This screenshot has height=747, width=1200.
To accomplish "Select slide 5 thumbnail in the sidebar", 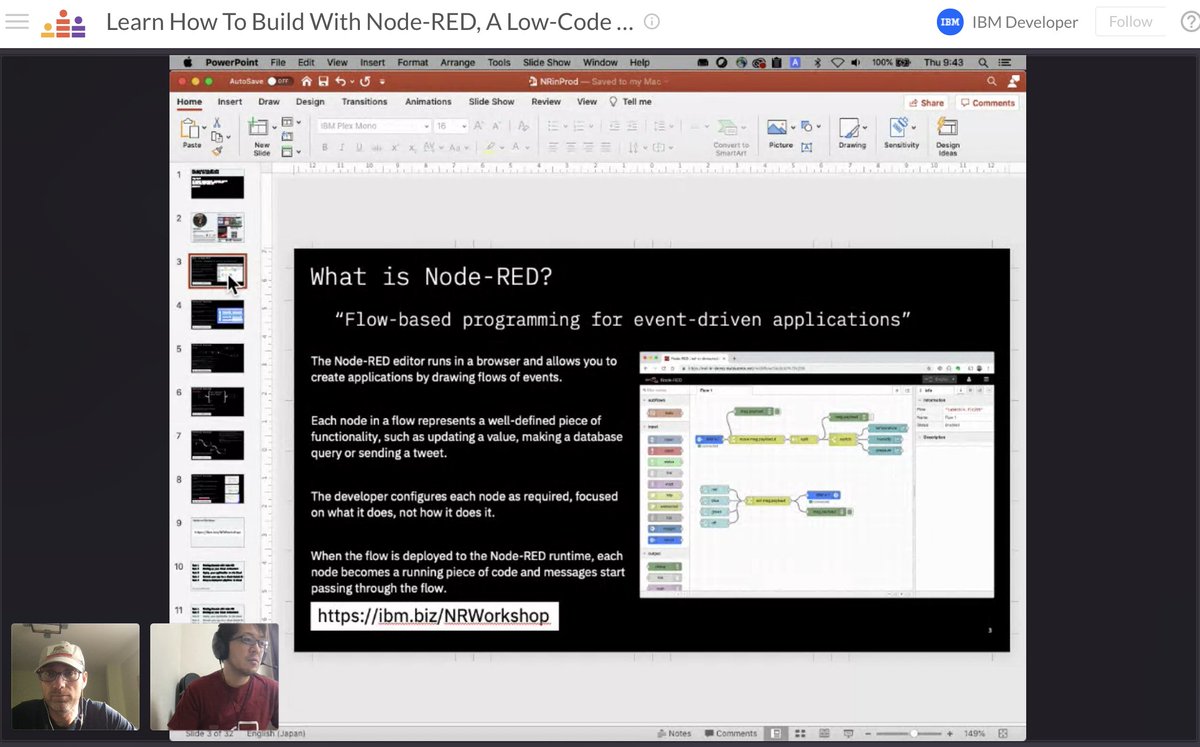I will (x=218, y=357).
